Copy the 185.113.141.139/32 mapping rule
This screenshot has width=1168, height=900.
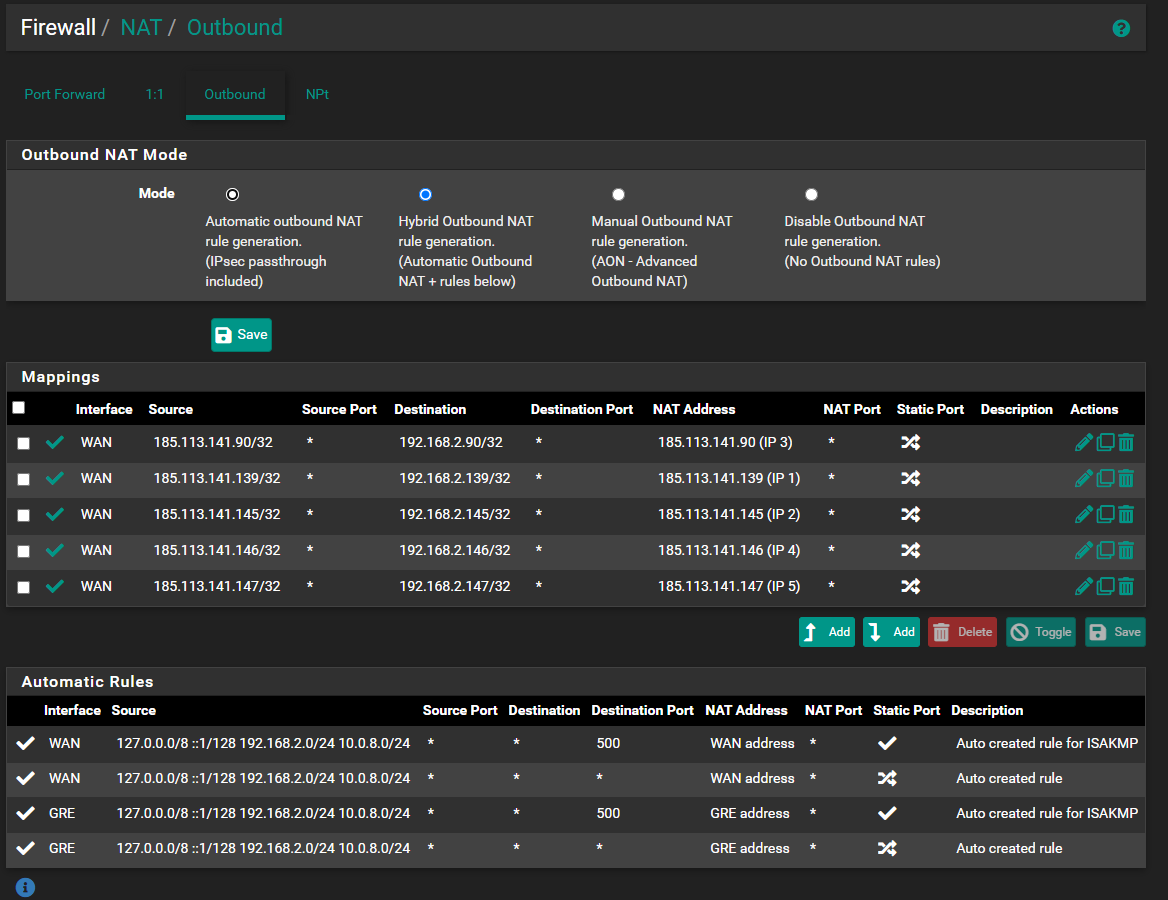[1105, 479]
